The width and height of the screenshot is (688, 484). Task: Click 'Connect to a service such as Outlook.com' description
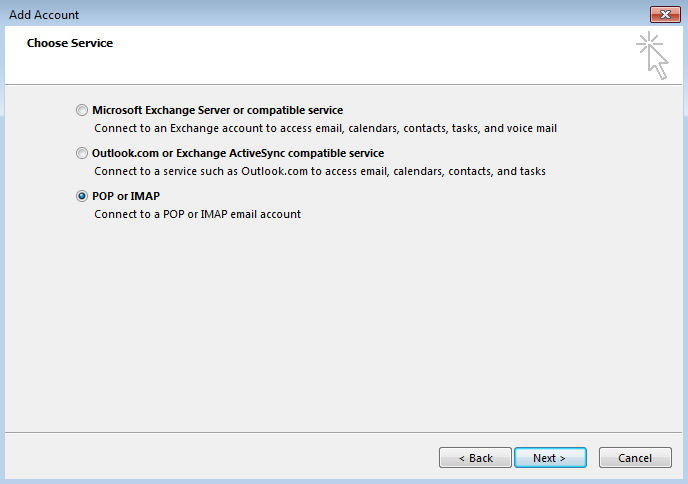320,171
